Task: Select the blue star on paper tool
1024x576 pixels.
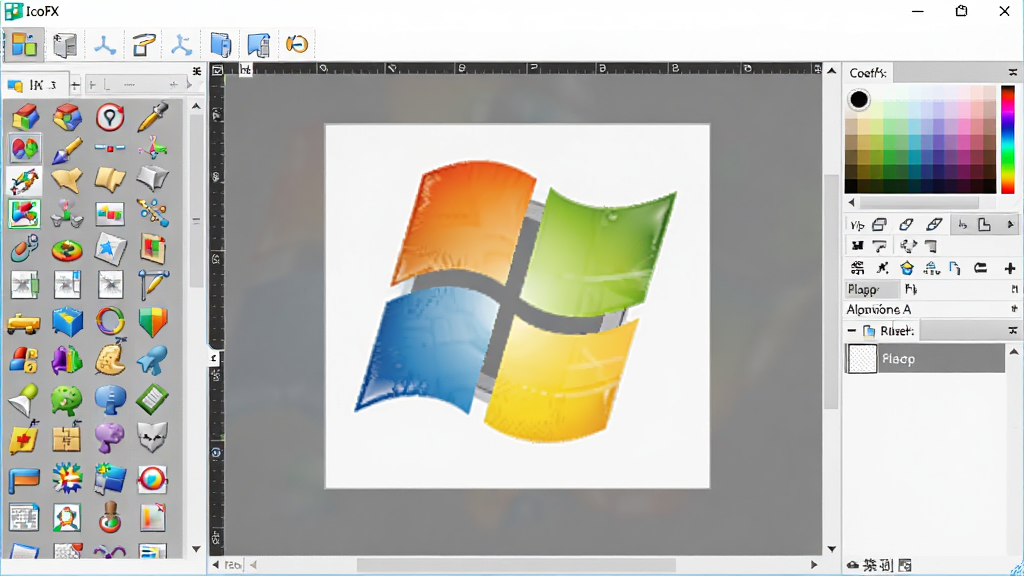Action: click(x=110, y=249)
